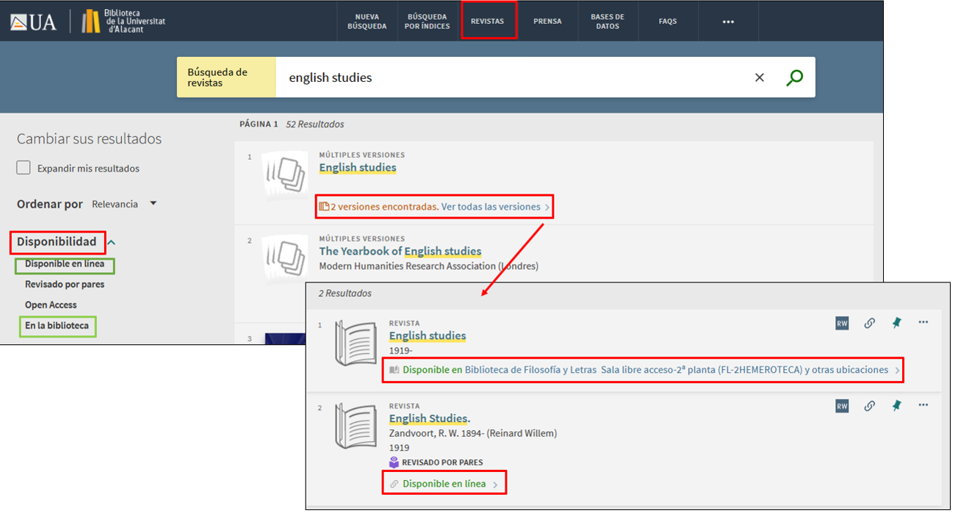Click RW export icon on first English studies result

(x=842, y=323)
